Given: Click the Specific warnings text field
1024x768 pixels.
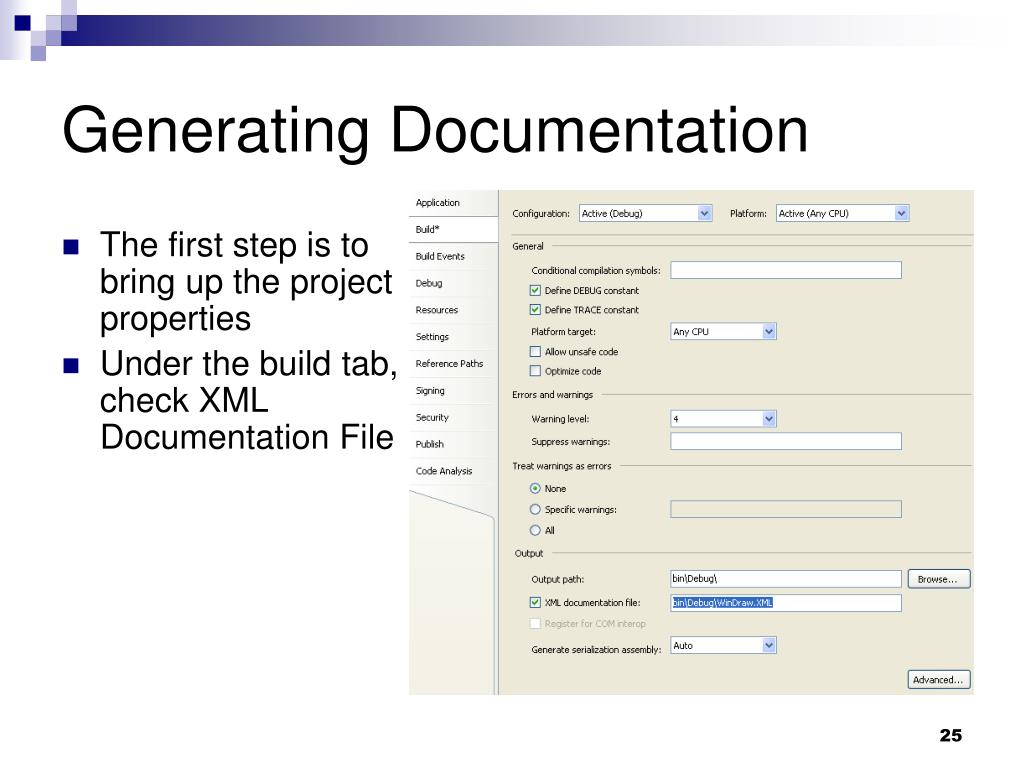Looking at the screenshot, I should tap(786, 509).
